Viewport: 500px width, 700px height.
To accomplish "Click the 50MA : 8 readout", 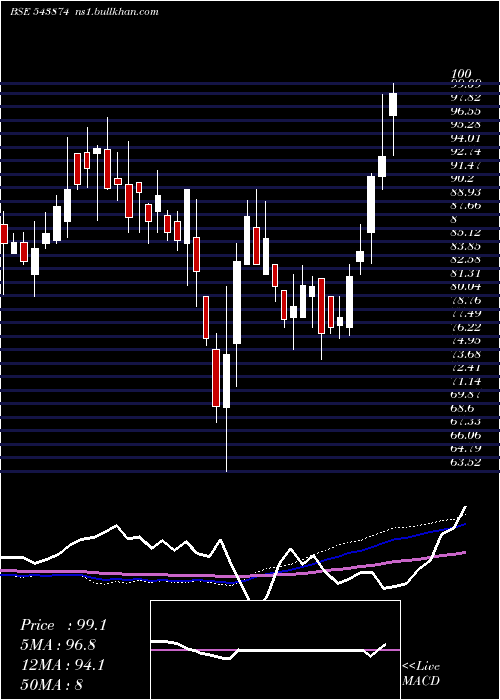I will (x=51, y=684).
